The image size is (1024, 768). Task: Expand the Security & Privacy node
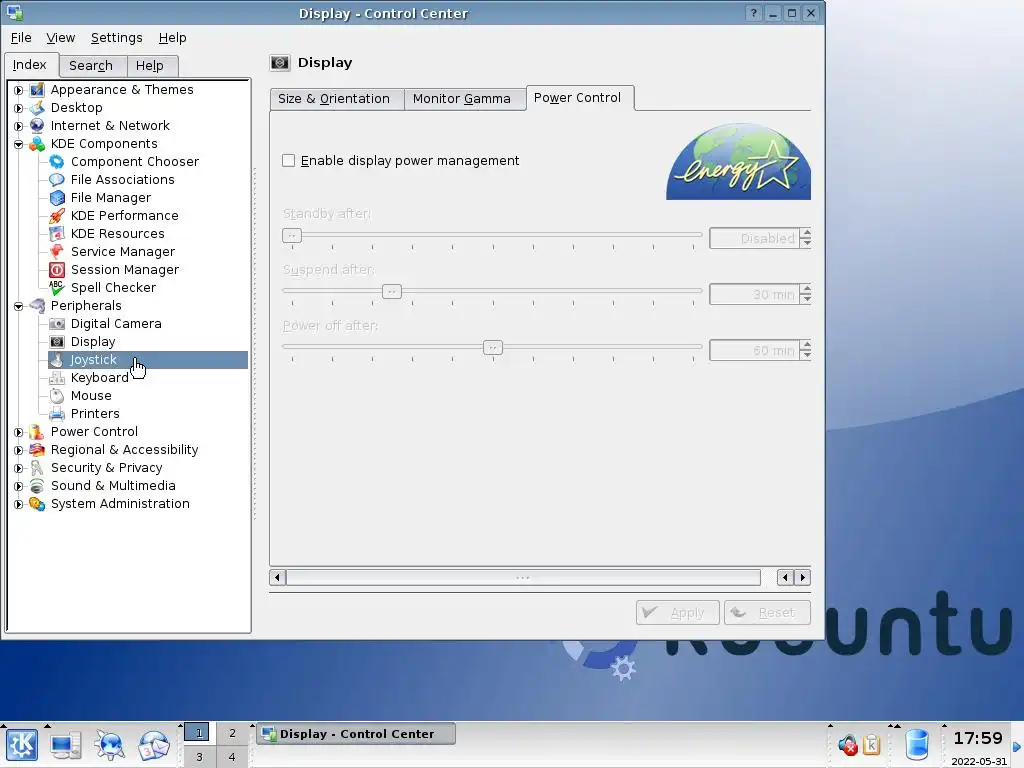(18, 468)
